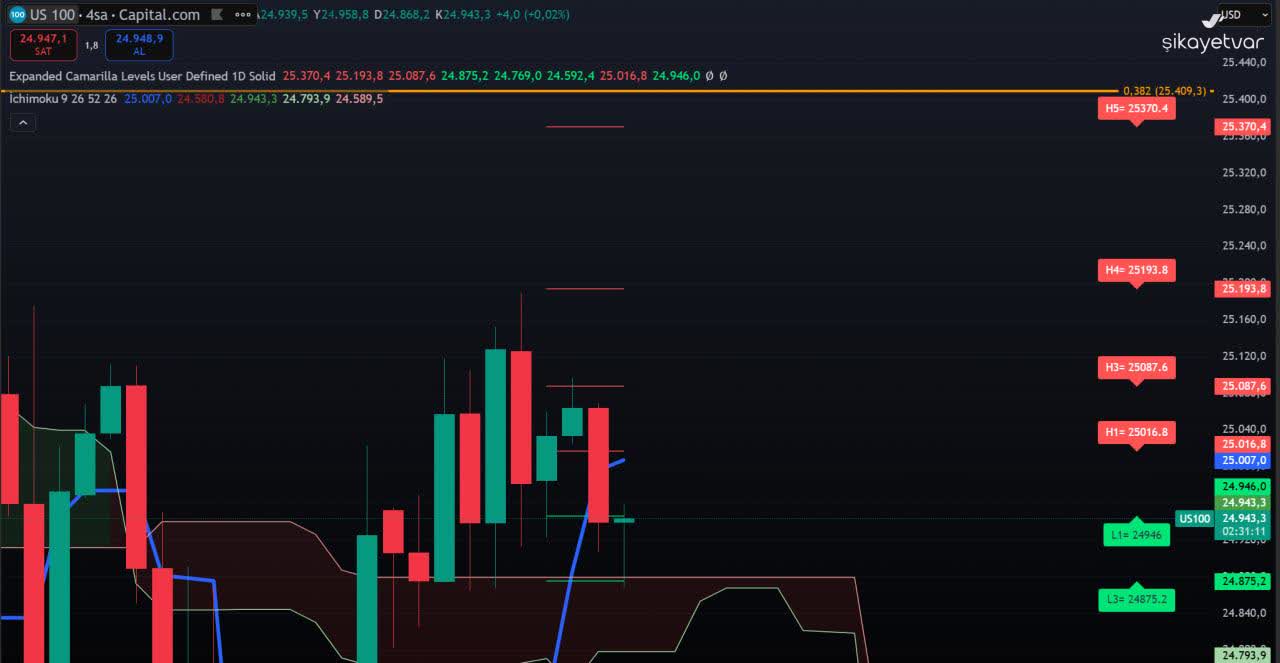Click the blue 25.007,0 price axis tag
This screenshot has width=1280, height=663.
coord(1242,460)
